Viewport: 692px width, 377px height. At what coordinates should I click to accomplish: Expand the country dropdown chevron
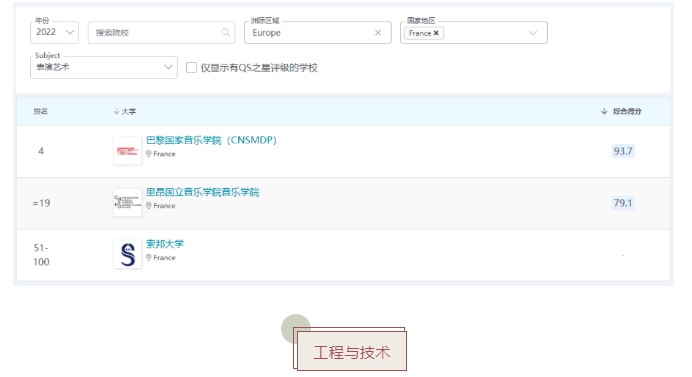point(533,33)
